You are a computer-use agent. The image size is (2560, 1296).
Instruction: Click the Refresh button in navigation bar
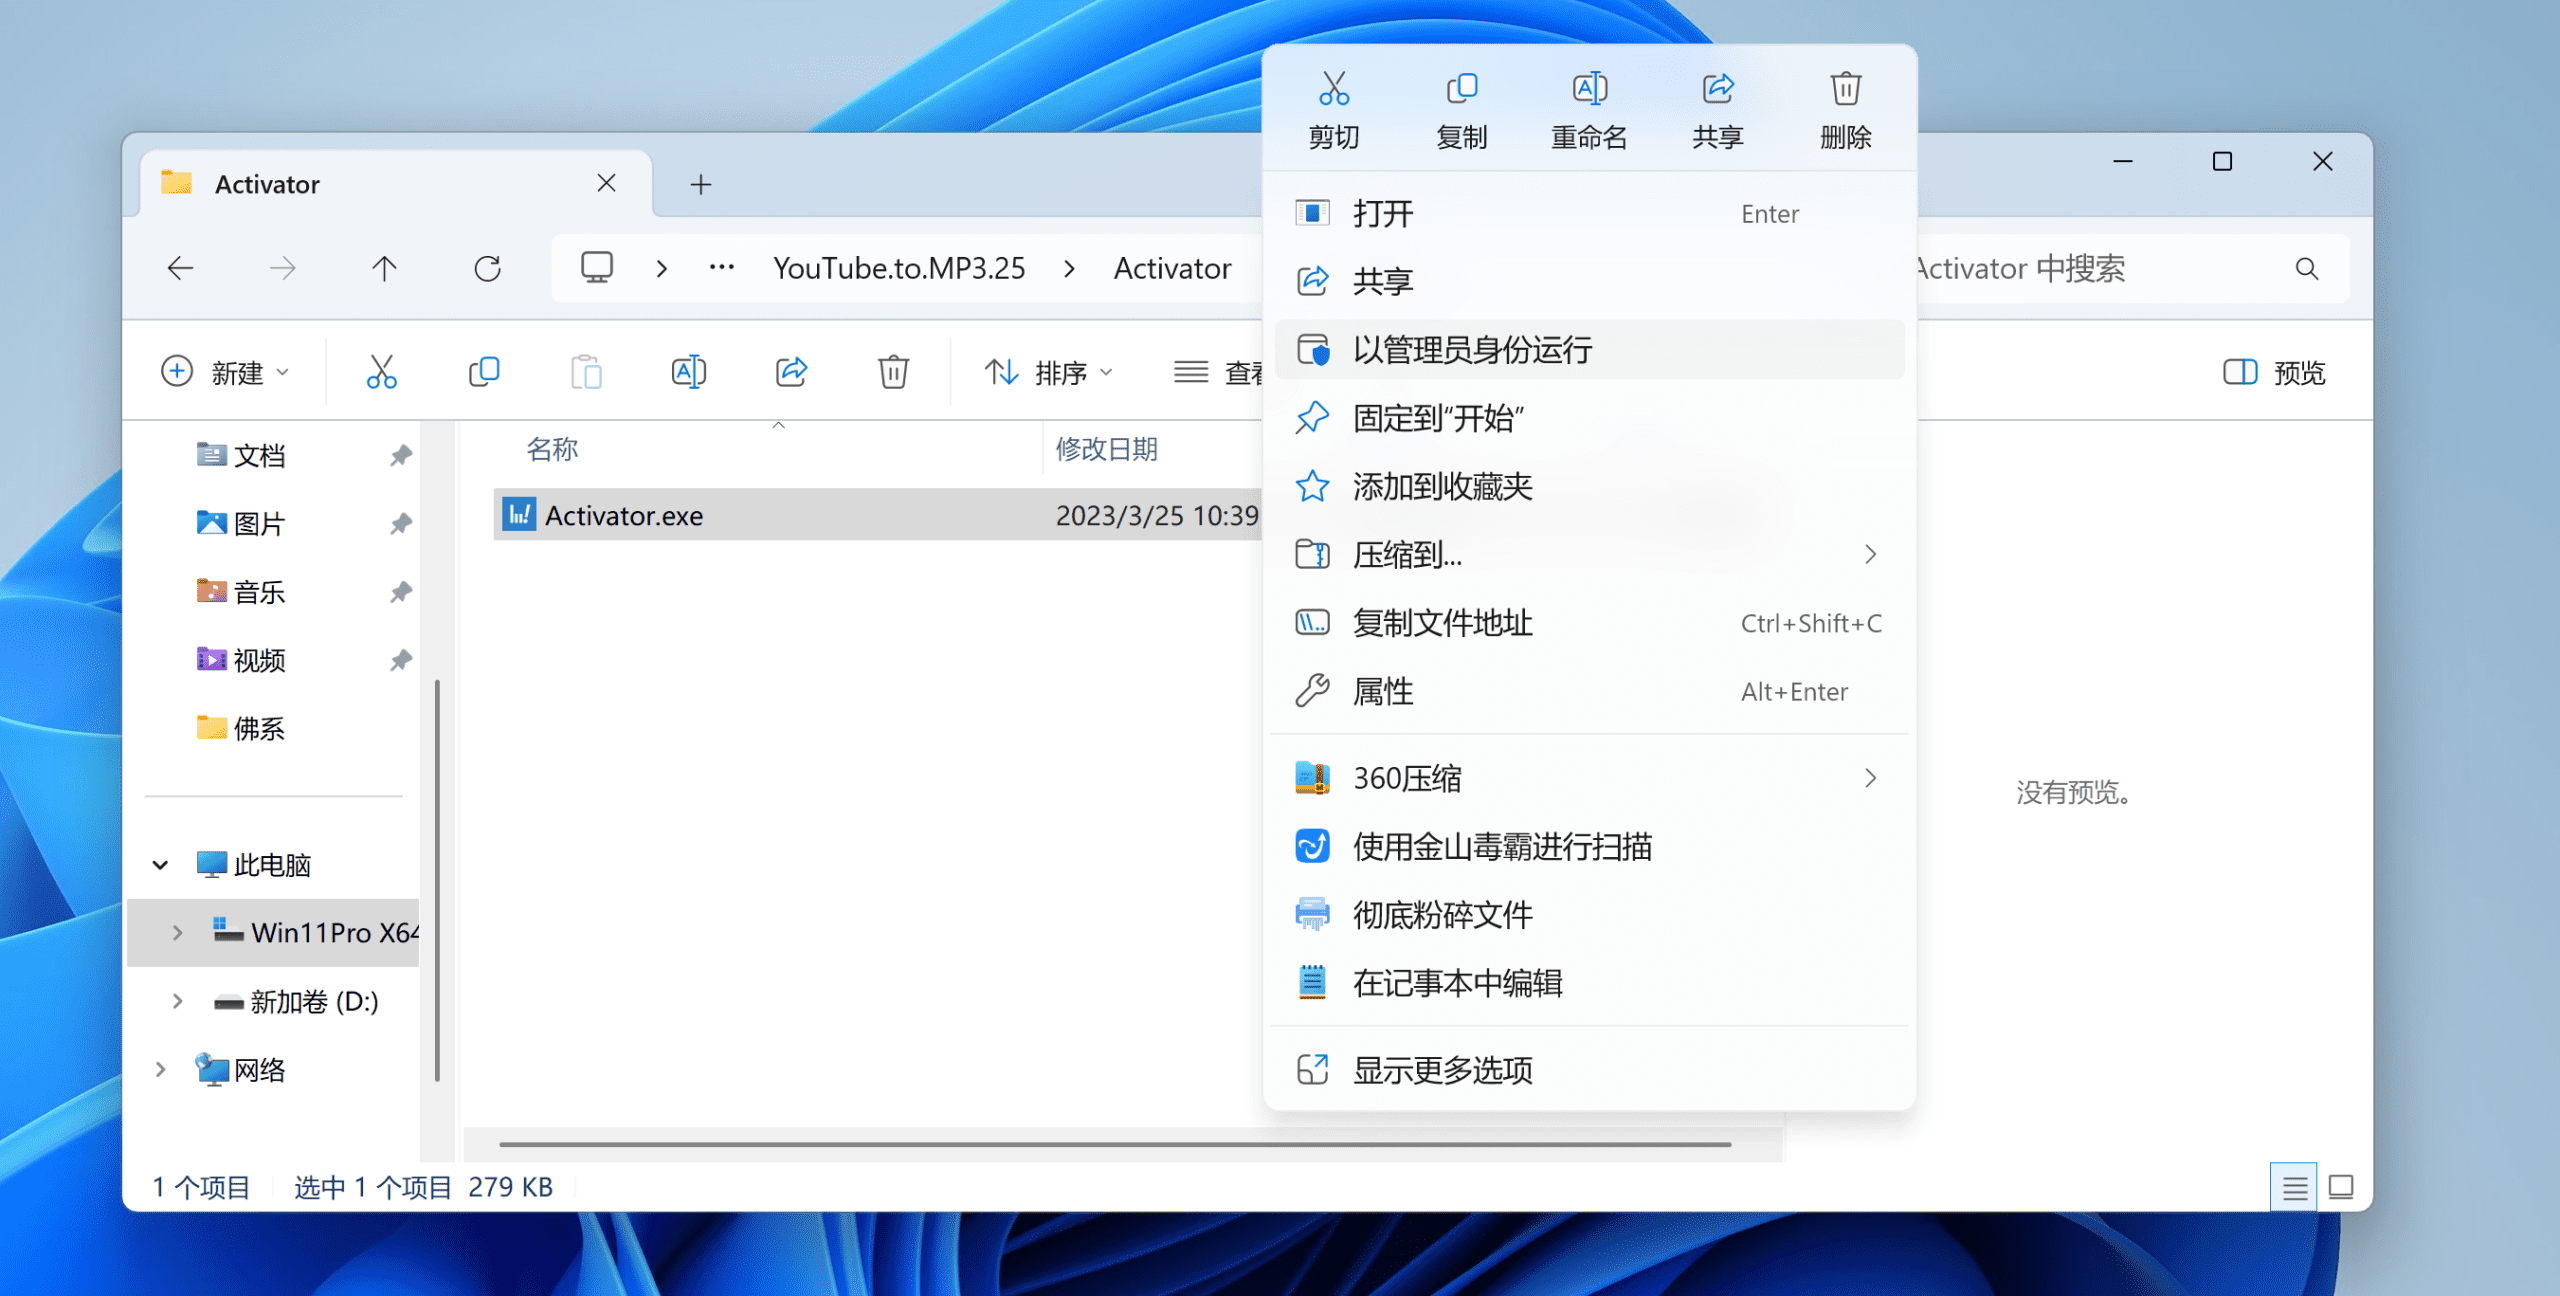pyautogui.click(x=487, y=268)
